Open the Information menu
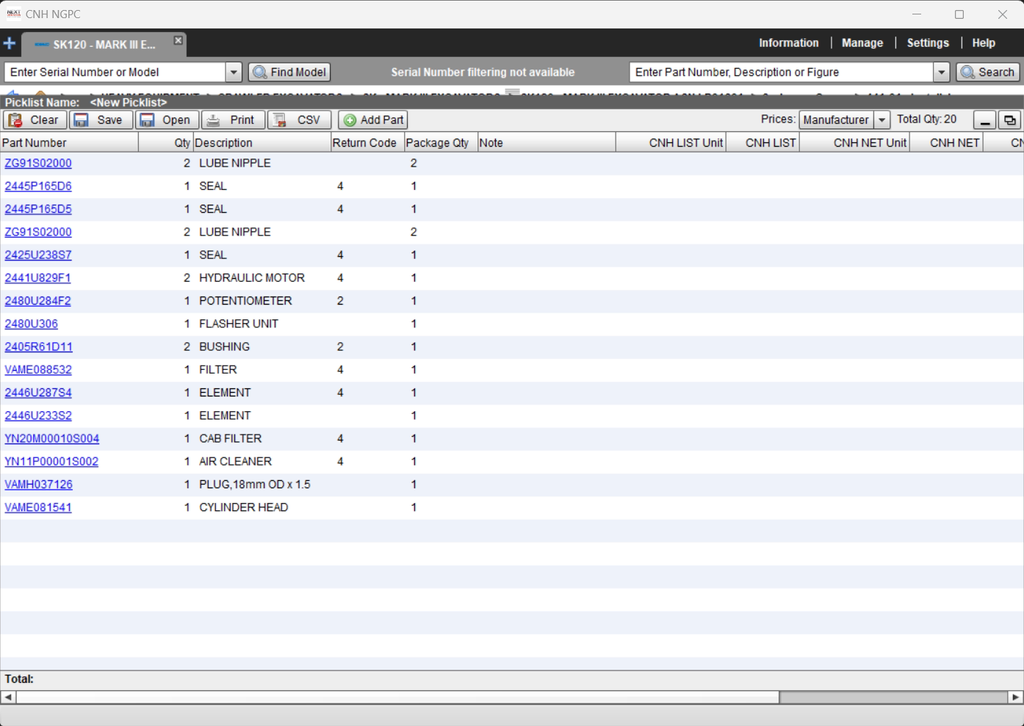 pyautogui.click(x=788, y=43)
